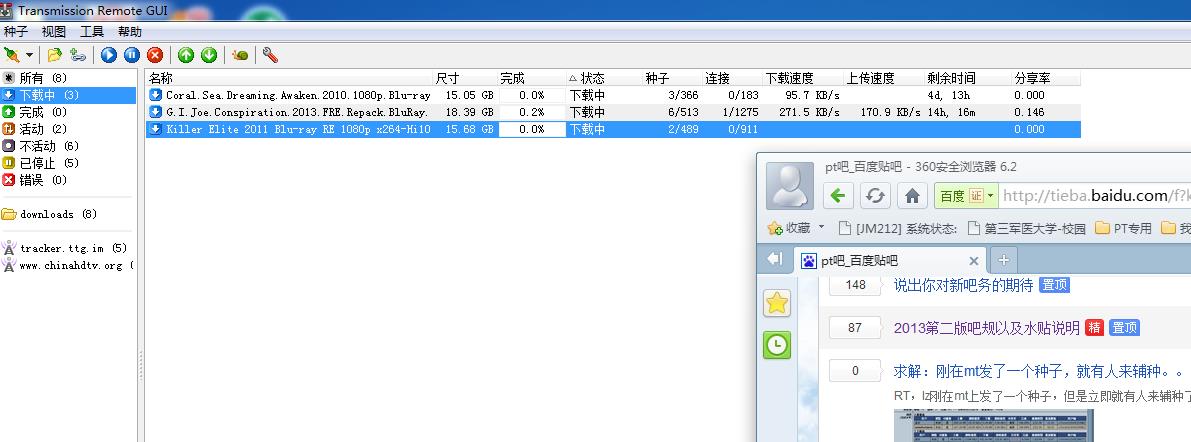Click the browser home button
The width and height of the screenshot is (1191, 442).
(x=912, y=196)
